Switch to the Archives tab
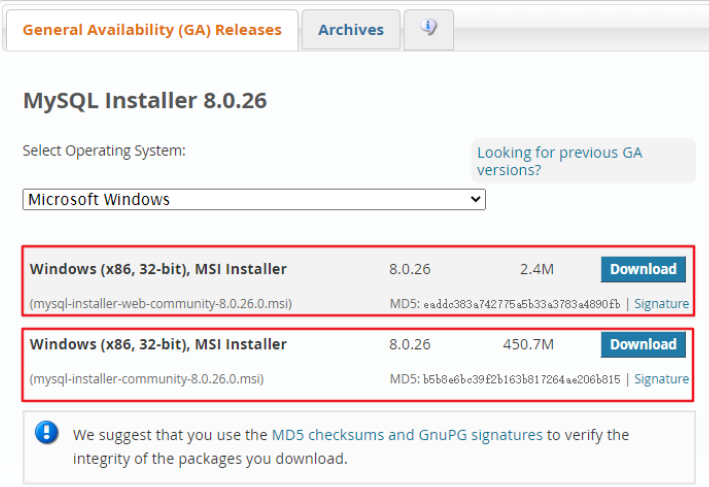 click(x=351, y=30)
